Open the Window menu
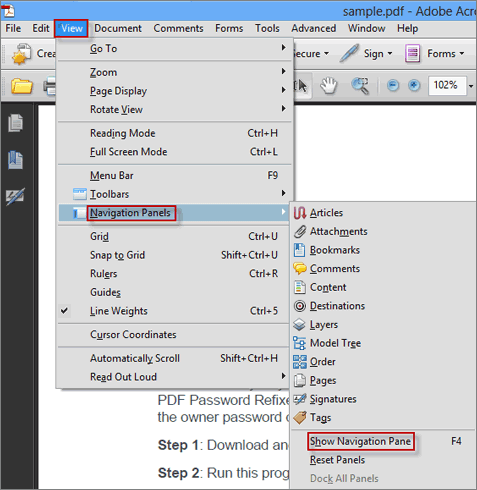The width and height of the screenshot is (477, 490). pos(367,28)
